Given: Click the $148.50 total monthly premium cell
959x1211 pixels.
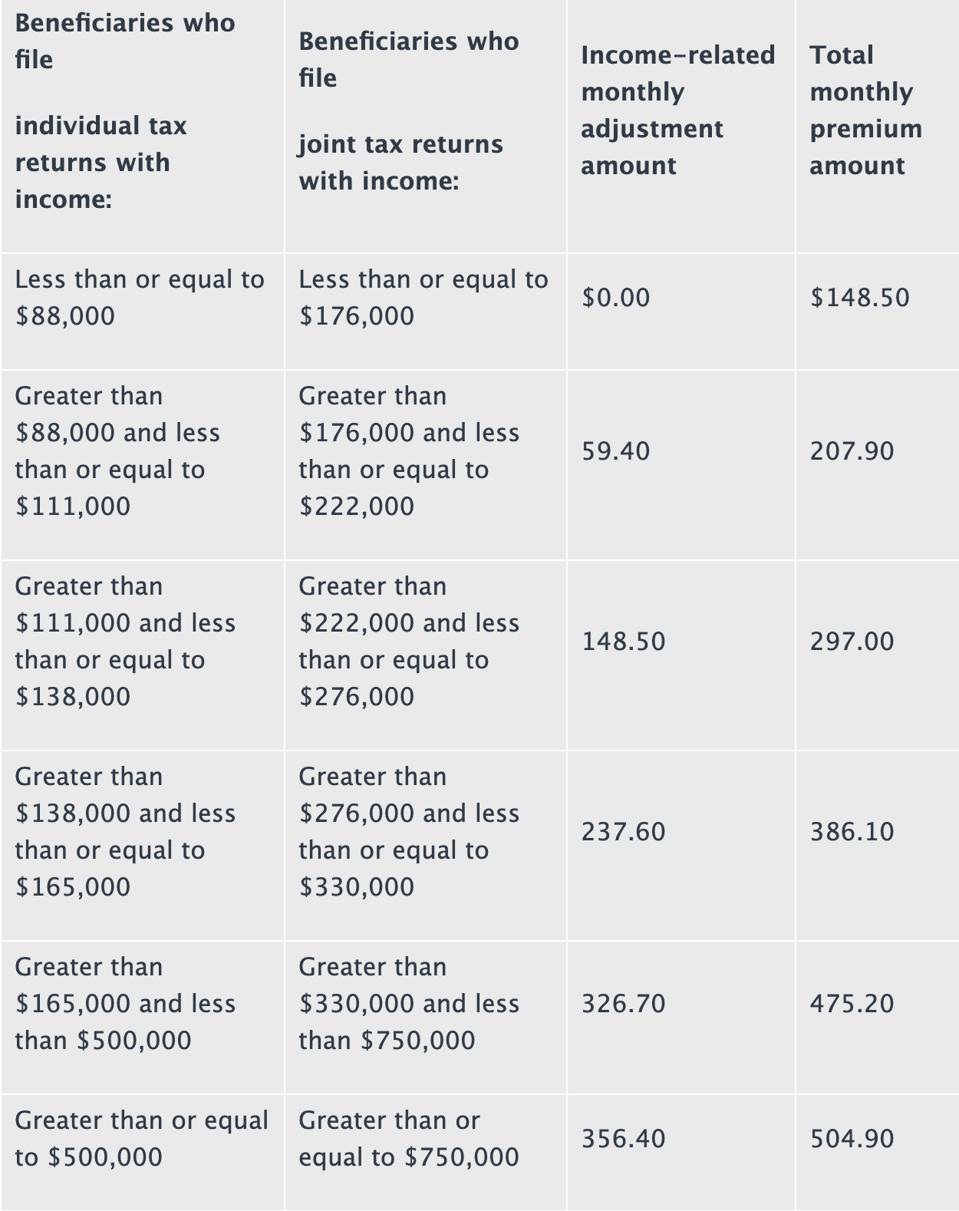Looking at the screenshot, I should click(860, 298).
